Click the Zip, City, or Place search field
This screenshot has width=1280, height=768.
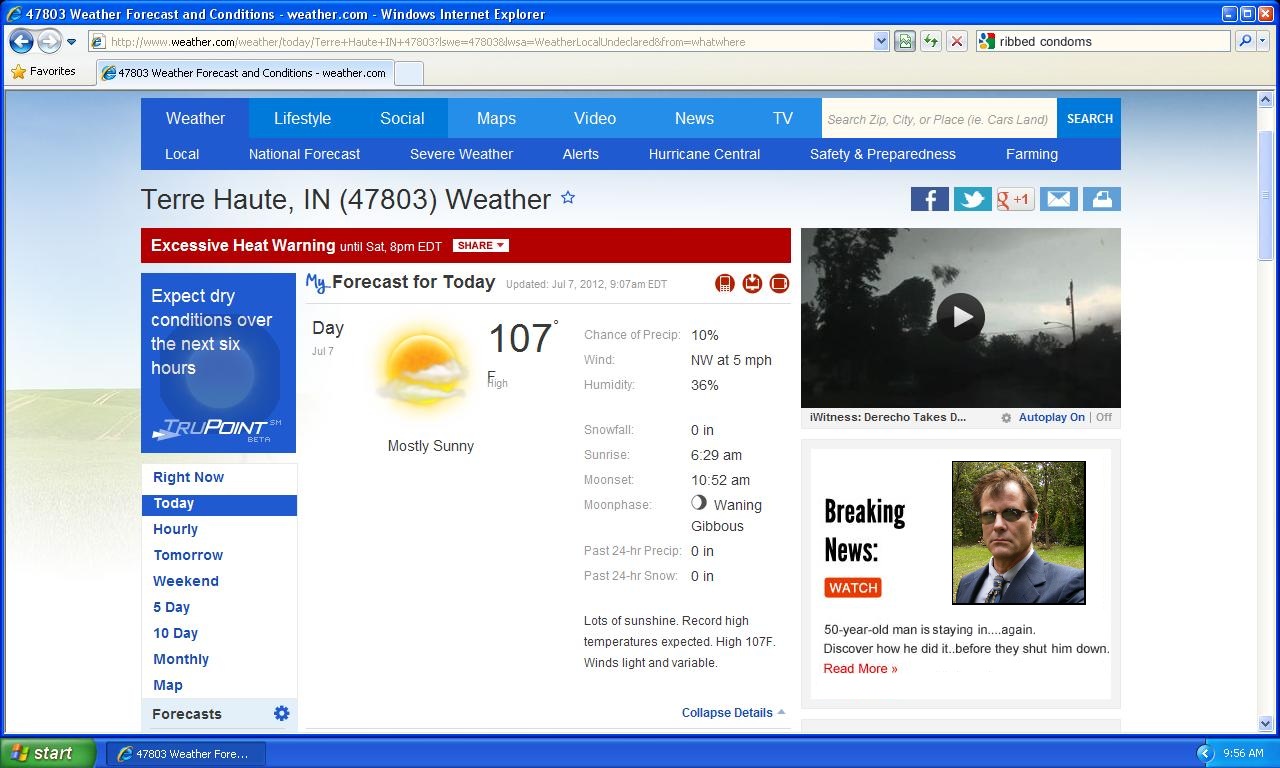tap(939, 119)
